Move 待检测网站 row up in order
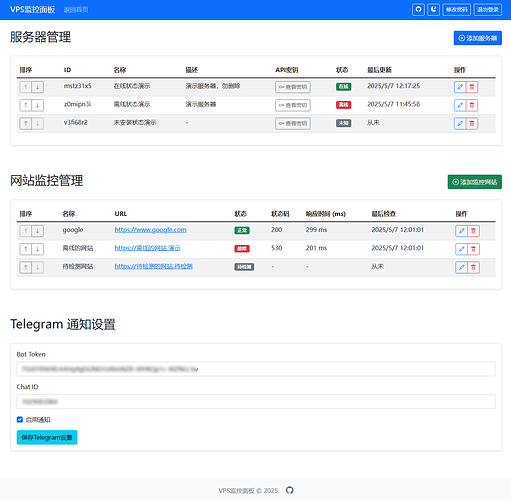 coord(26,267)
